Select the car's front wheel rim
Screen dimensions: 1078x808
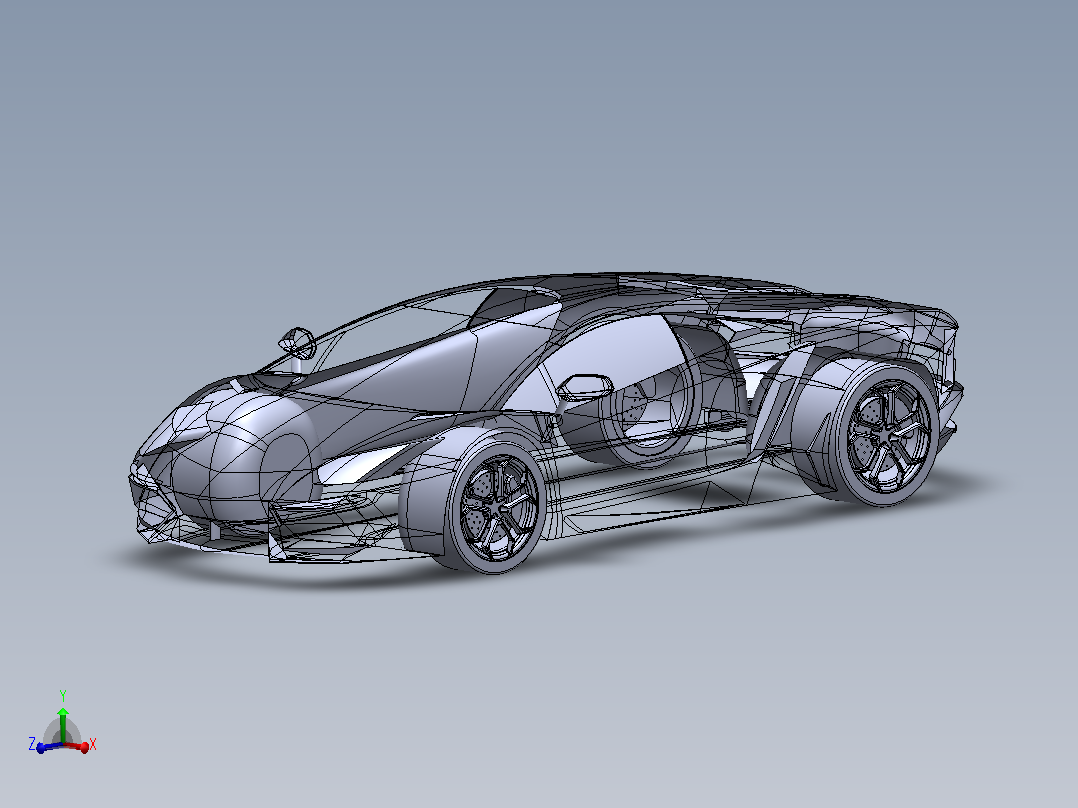(498, 509)
